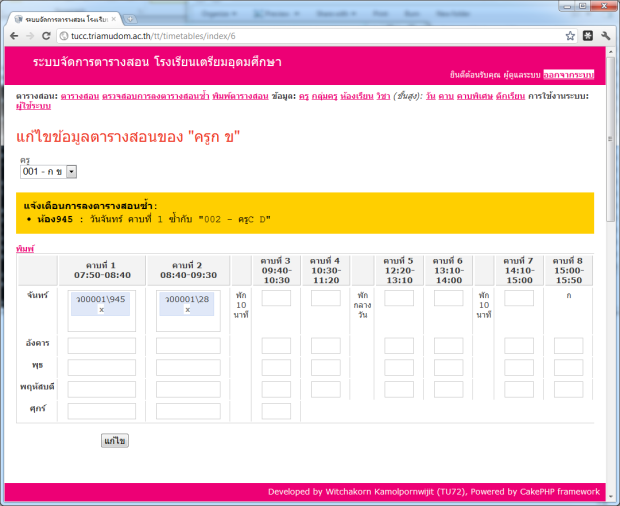Remove ว00001\945 entry with its x
The width and height of the screenshot is (620, 506).
point(101,310)
